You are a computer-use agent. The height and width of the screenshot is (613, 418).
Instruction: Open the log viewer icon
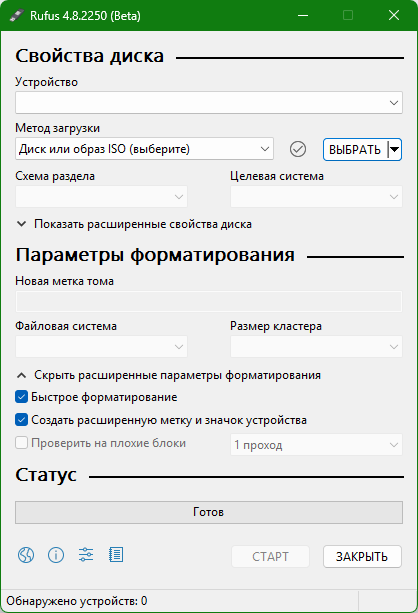click(116, 555)
